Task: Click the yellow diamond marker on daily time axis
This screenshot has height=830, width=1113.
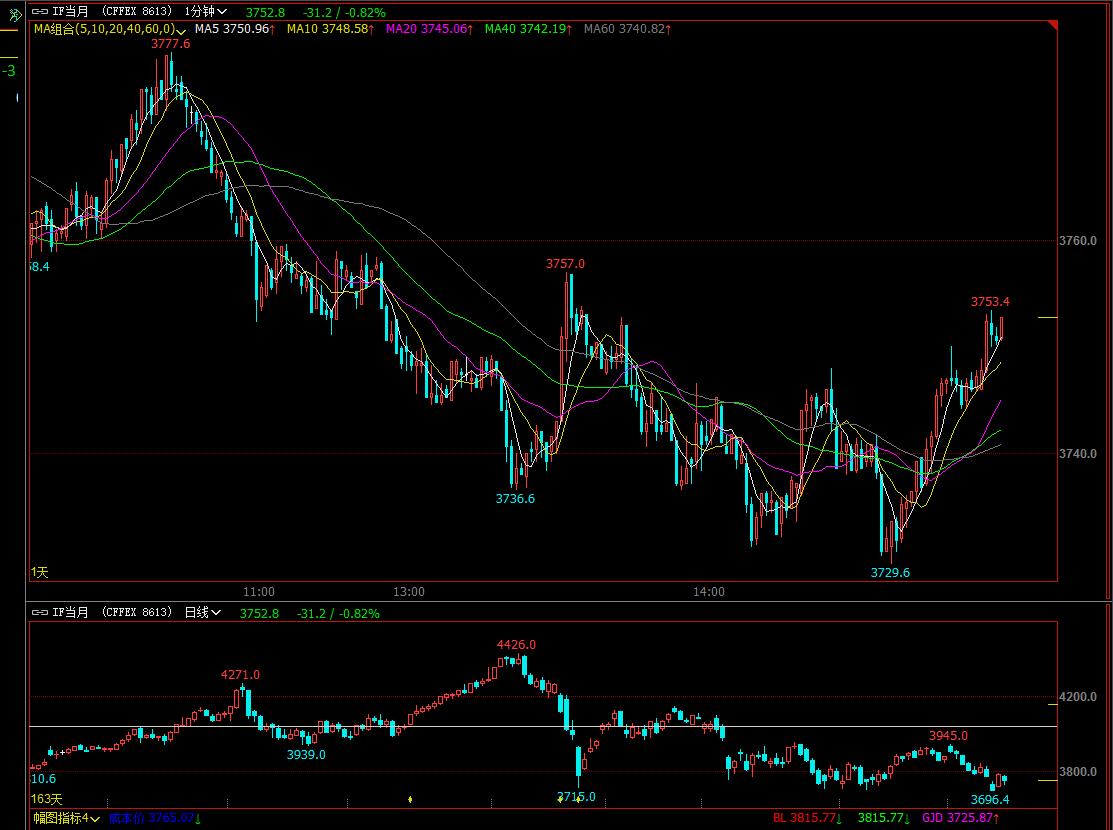Action: [410, 799]
